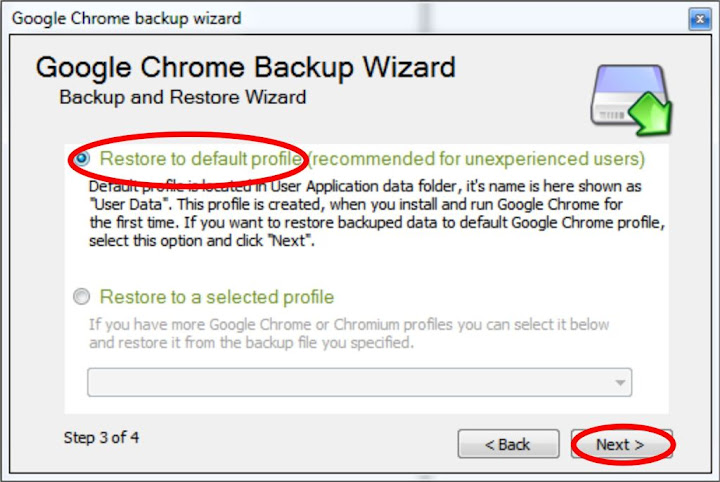720x482 pixels.
Task: Click the window title bar text
Action: 127,18
